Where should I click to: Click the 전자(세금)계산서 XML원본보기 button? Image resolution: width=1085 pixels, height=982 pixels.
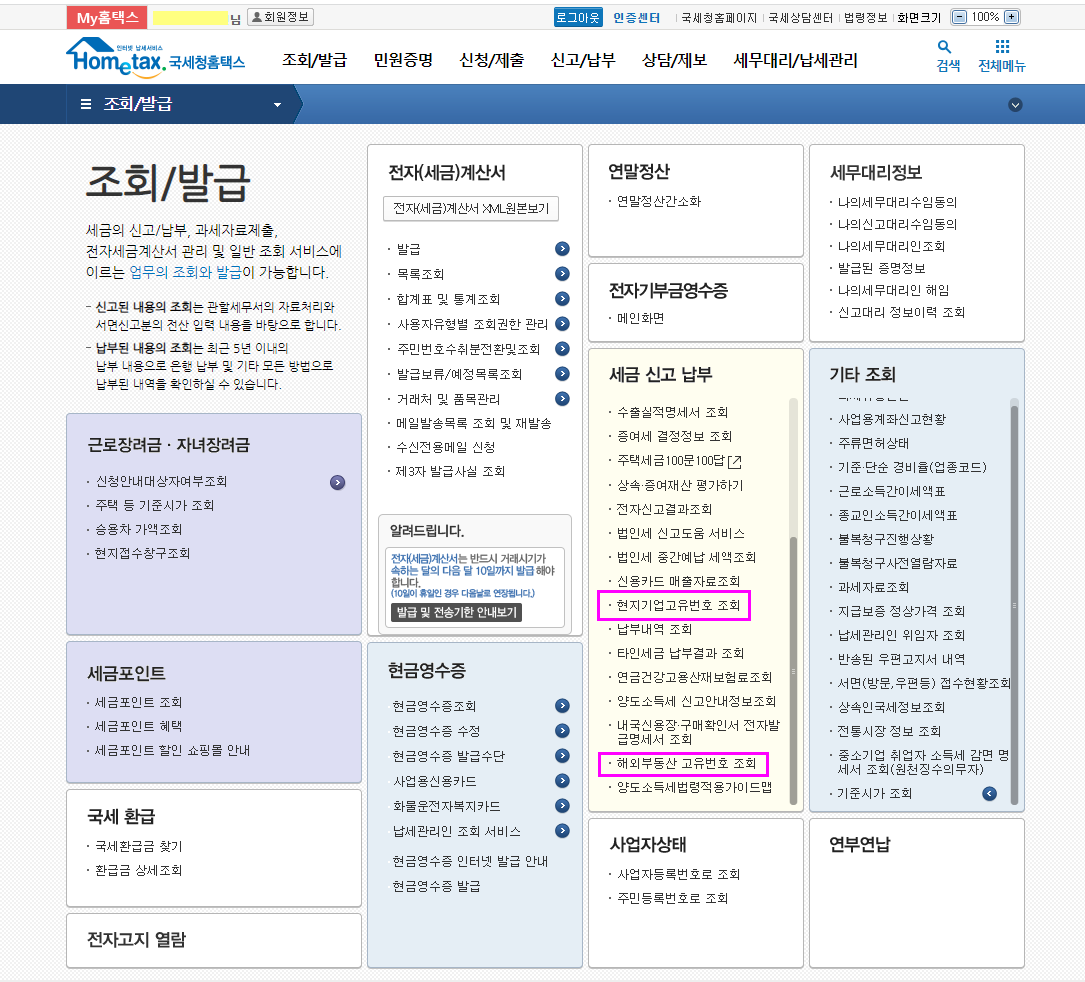[471, 208]
